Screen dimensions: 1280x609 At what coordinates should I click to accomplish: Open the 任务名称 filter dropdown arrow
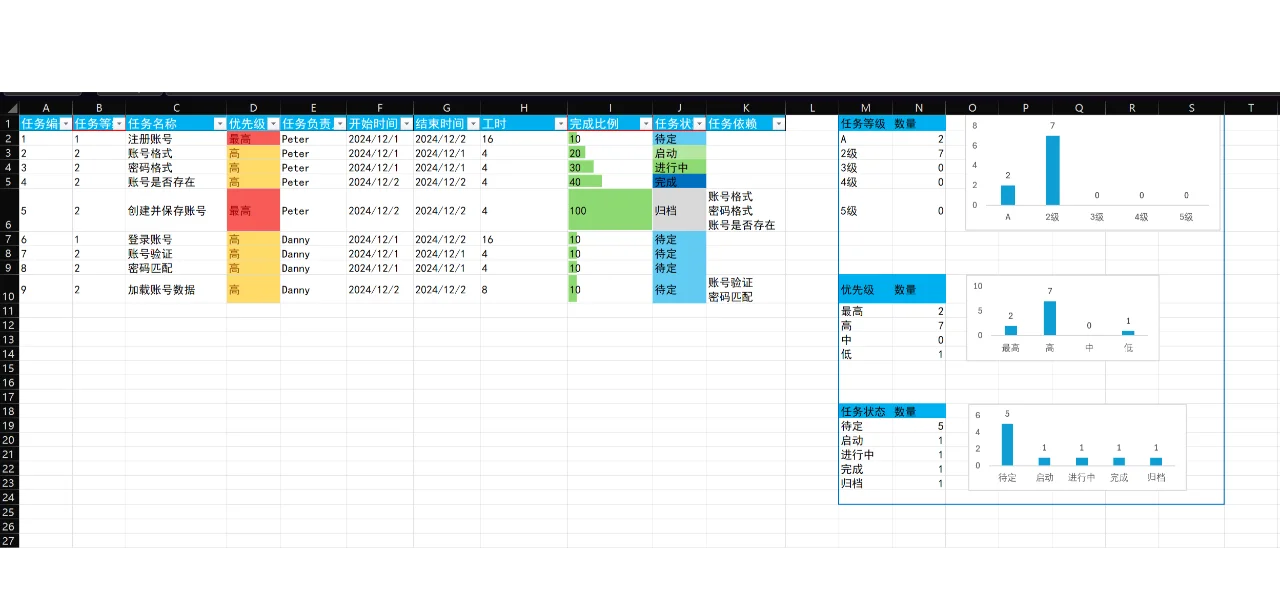click(x=220, y=124)
